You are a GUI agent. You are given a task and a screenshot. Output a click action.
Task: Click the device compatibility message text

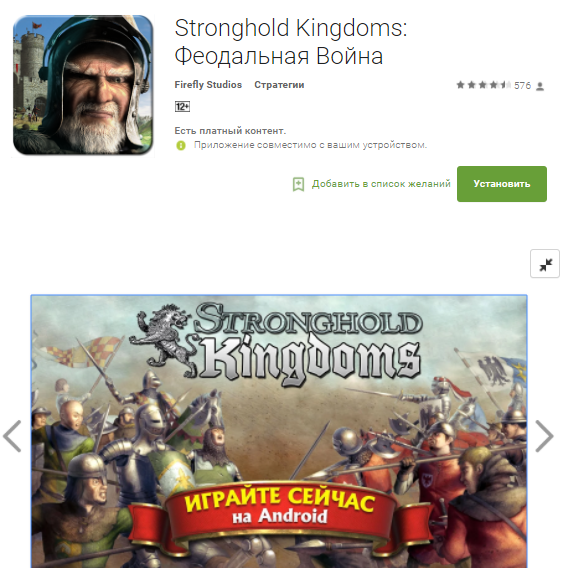(x=311, y=145)
